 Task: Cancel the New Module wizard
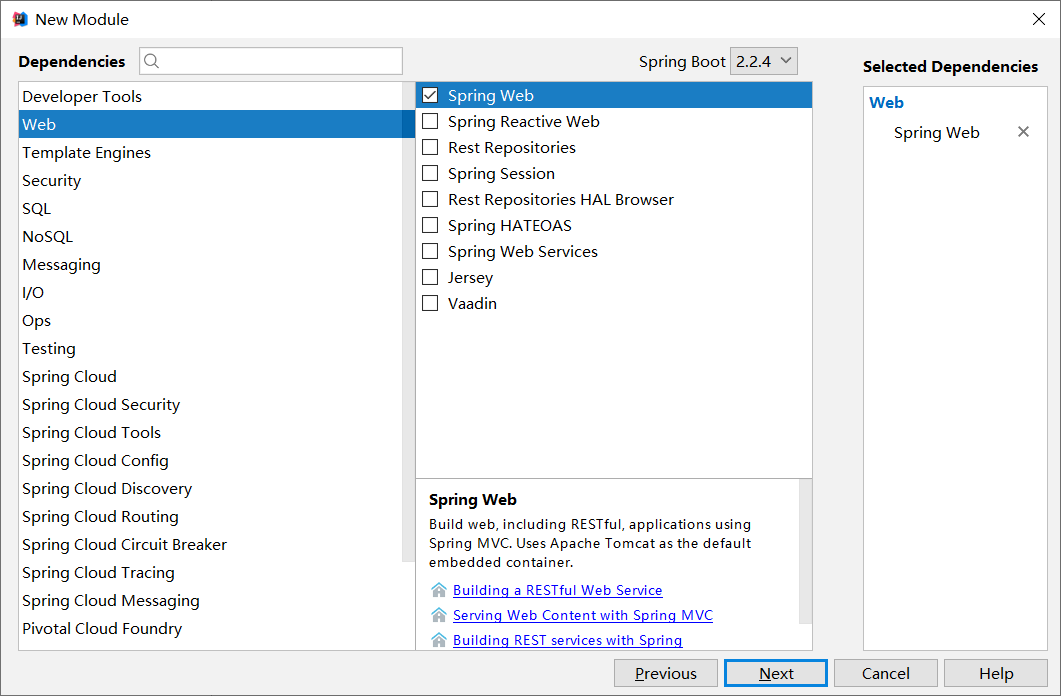coord(886,673)
